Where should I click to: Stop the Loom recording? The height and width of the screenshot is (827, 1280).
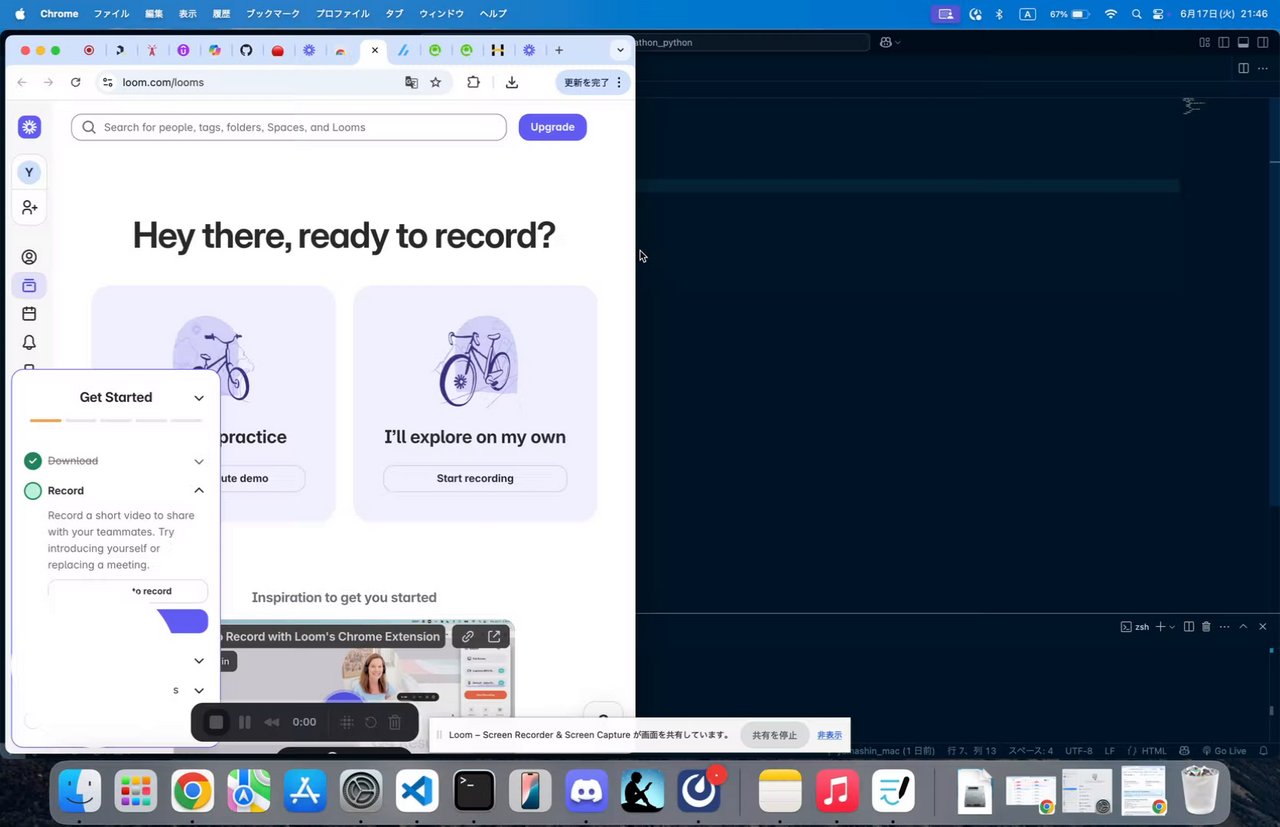click(x=216, y=722)
